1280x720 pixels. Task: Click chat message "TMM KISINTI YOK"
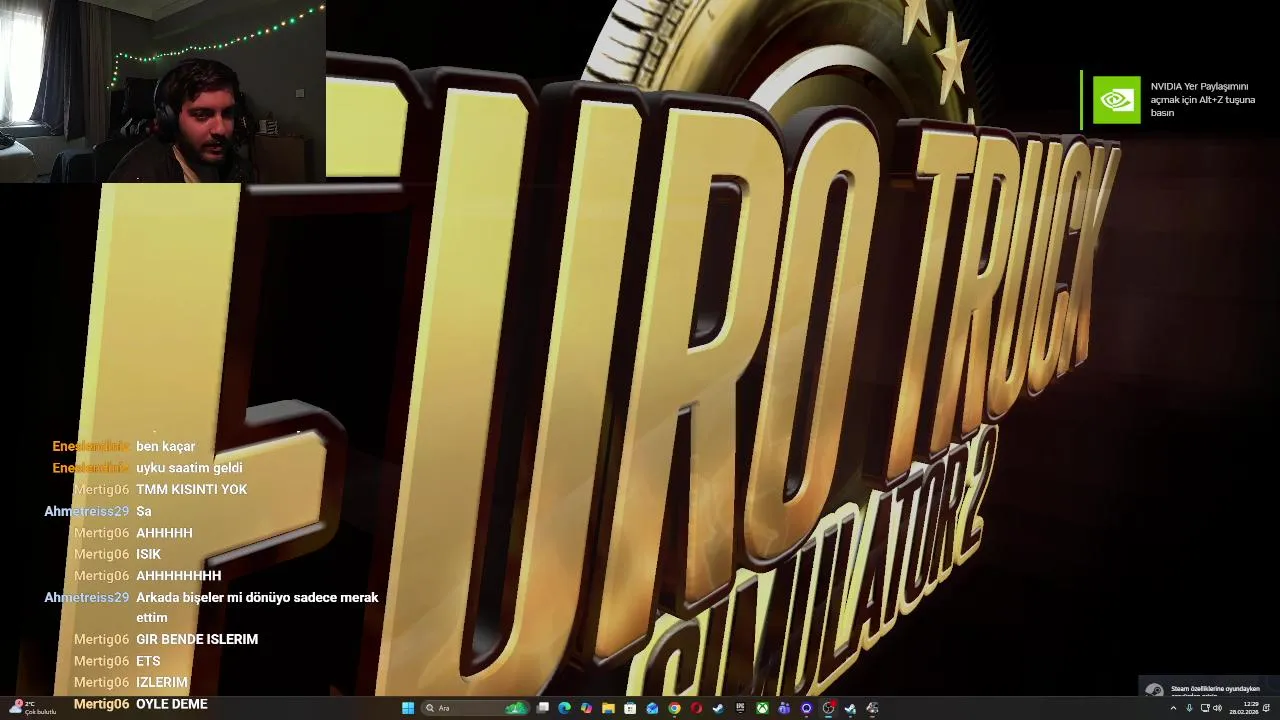click(x=191, y=489)
